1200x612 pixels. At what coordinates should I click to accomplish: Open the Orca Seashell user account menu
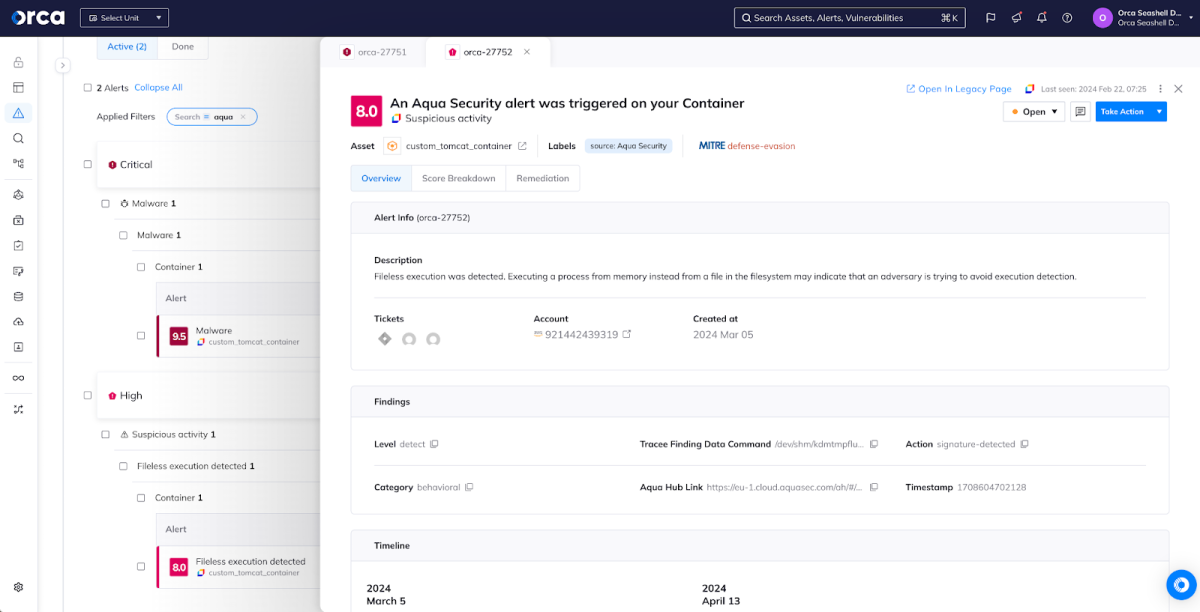pos(1145,18)
